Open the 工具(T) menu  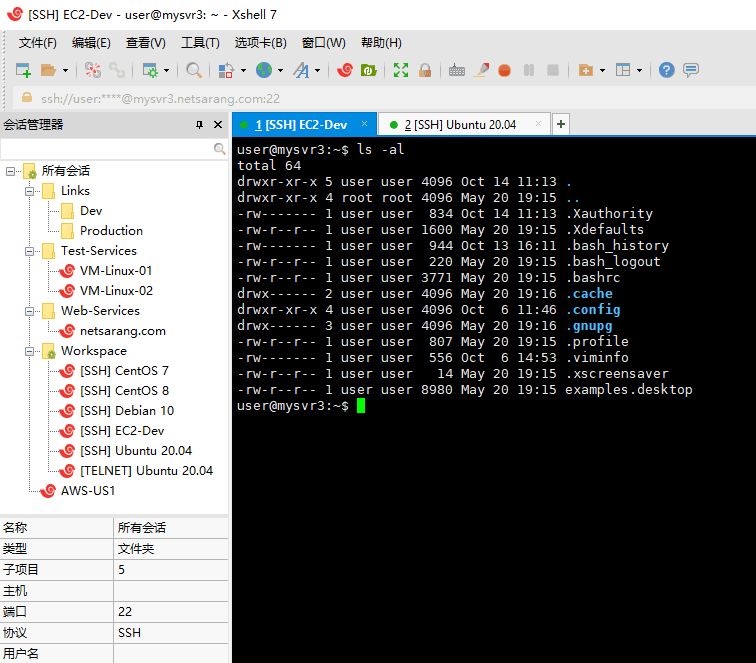199,42
